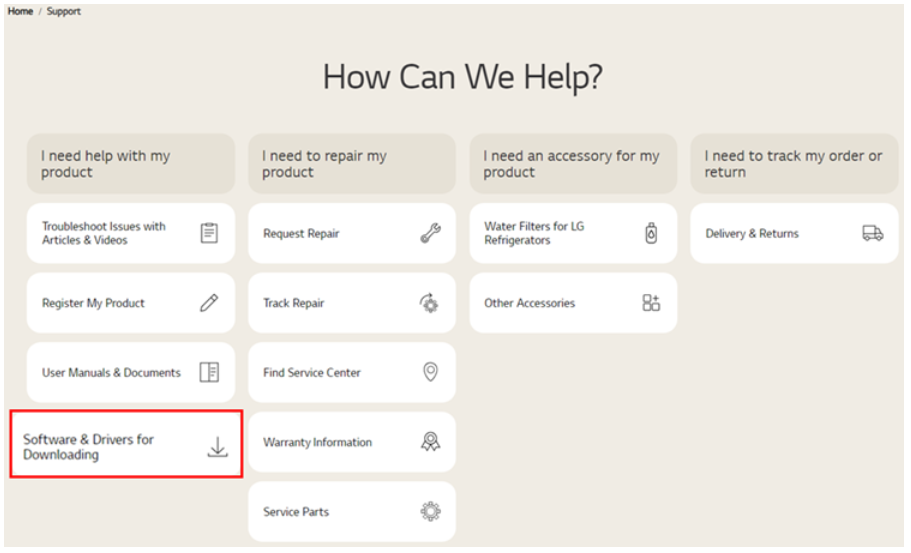Select 'I need to track my order or return' header
911x553 pixels.
point(794,164)
